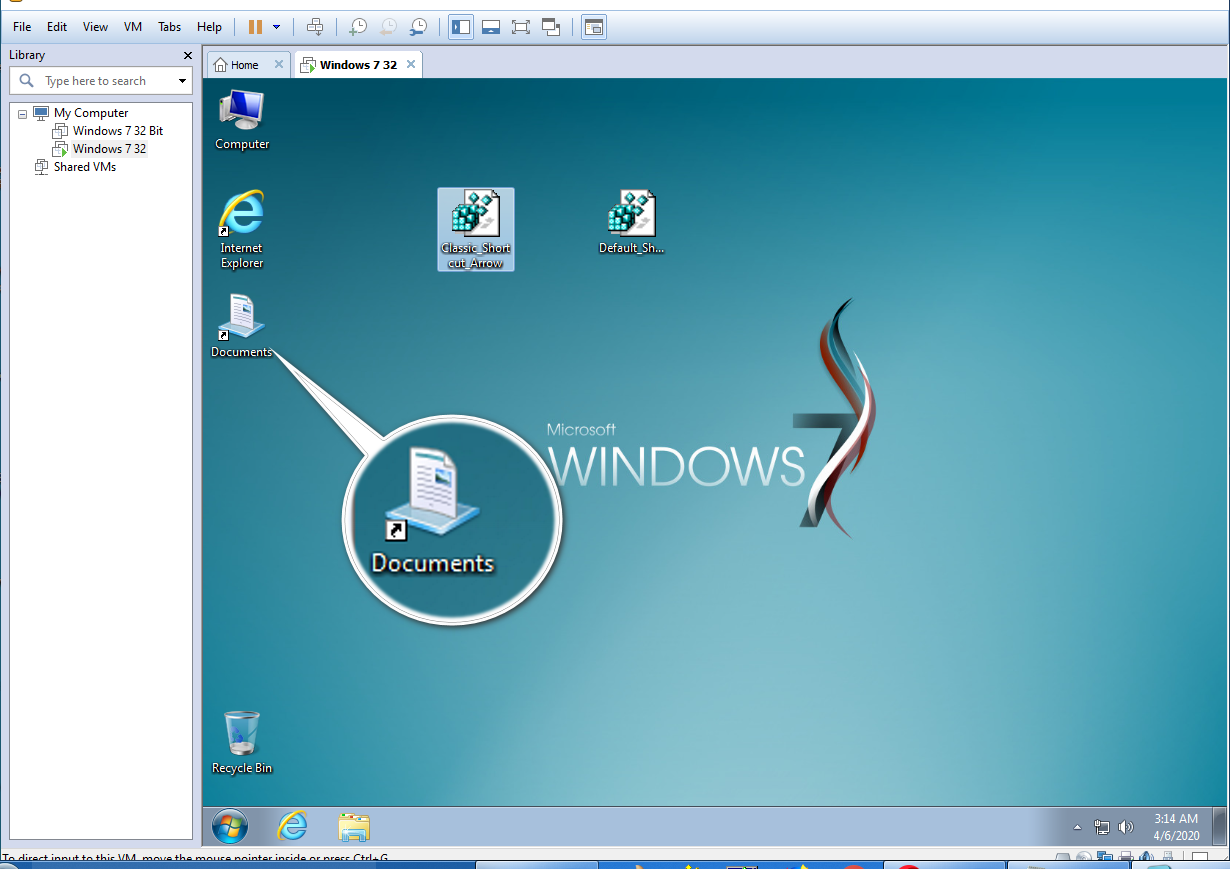Open the VM menu
1230x869 pixels.
[x=133, y=27]
